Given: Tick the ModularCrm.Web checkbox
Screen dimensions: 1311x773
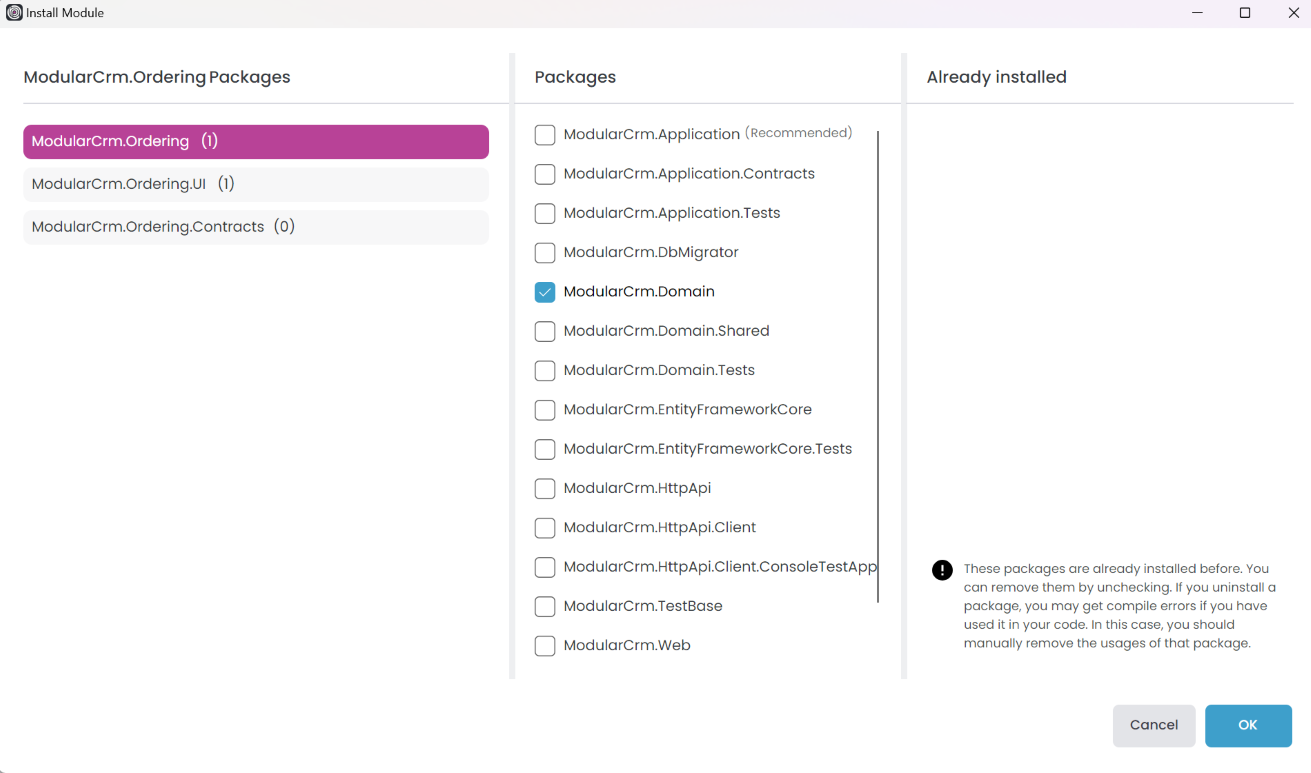Looking at the screenshot, I should tap(545, 646).
